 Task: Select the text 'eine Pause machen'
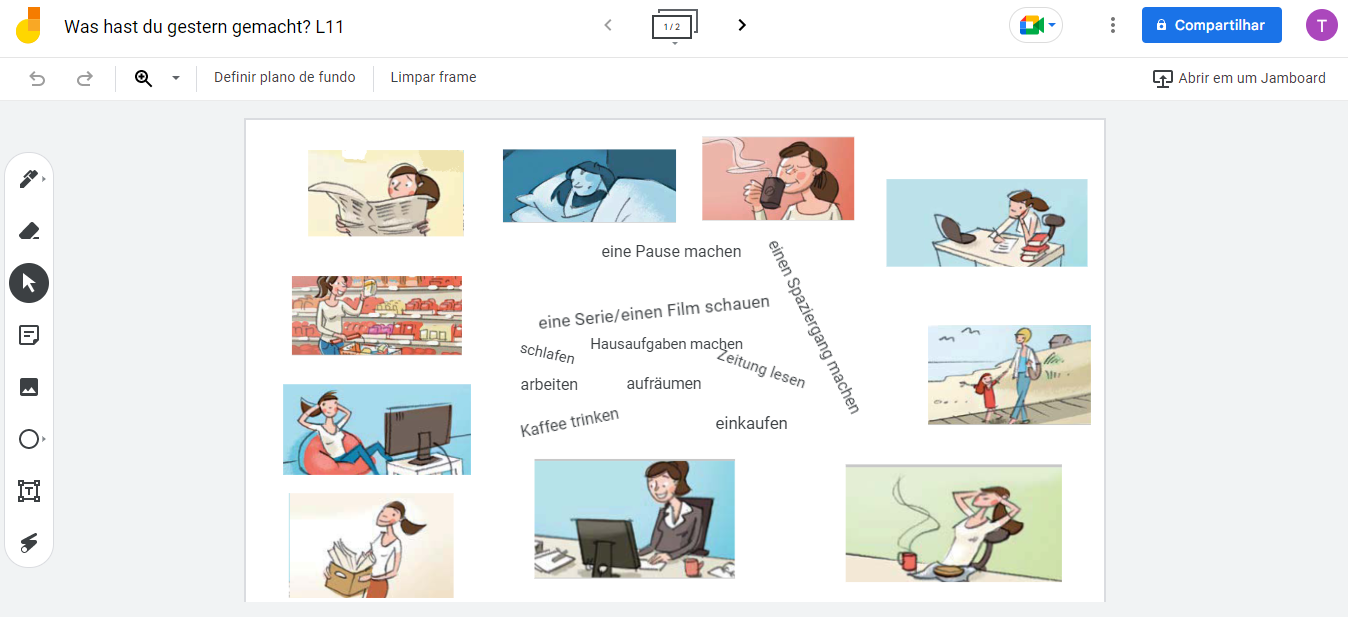[x=671, y=252]
